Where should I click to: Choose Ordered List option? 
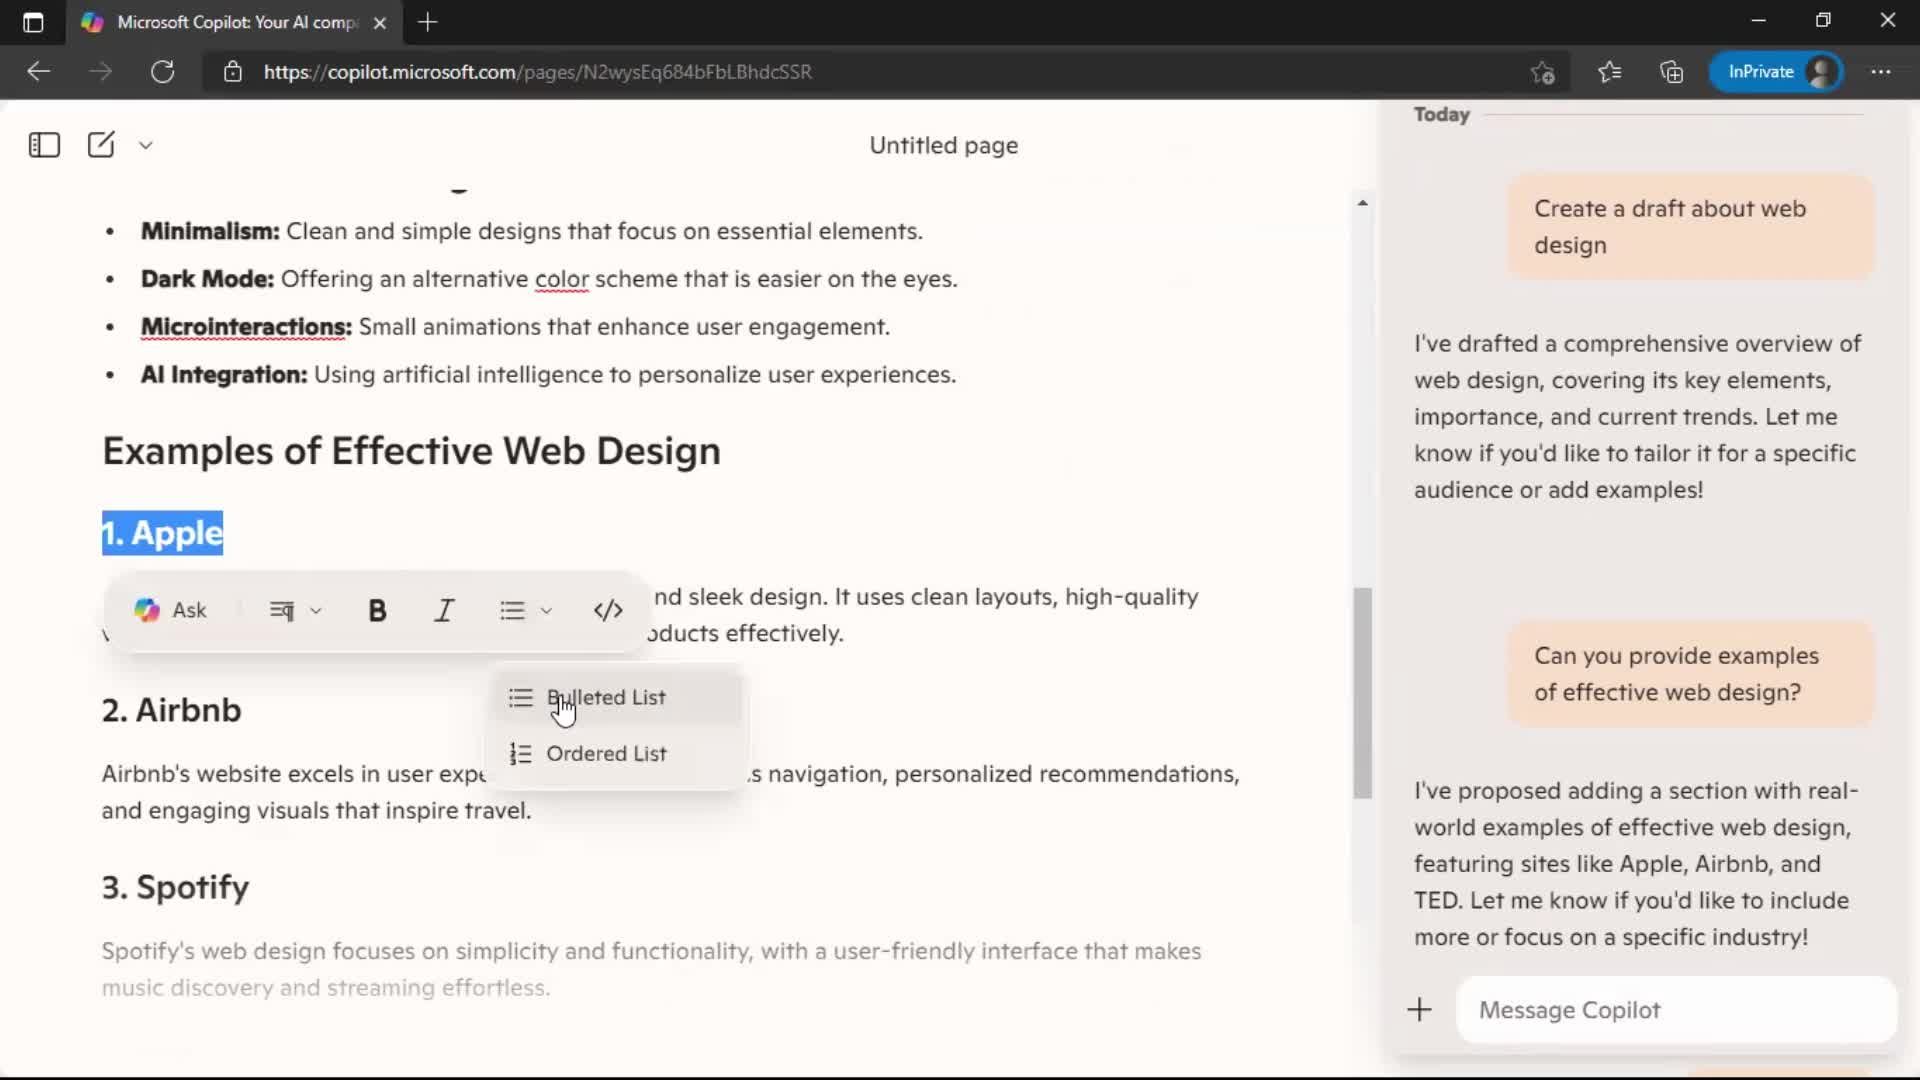(x=618, y=753)
